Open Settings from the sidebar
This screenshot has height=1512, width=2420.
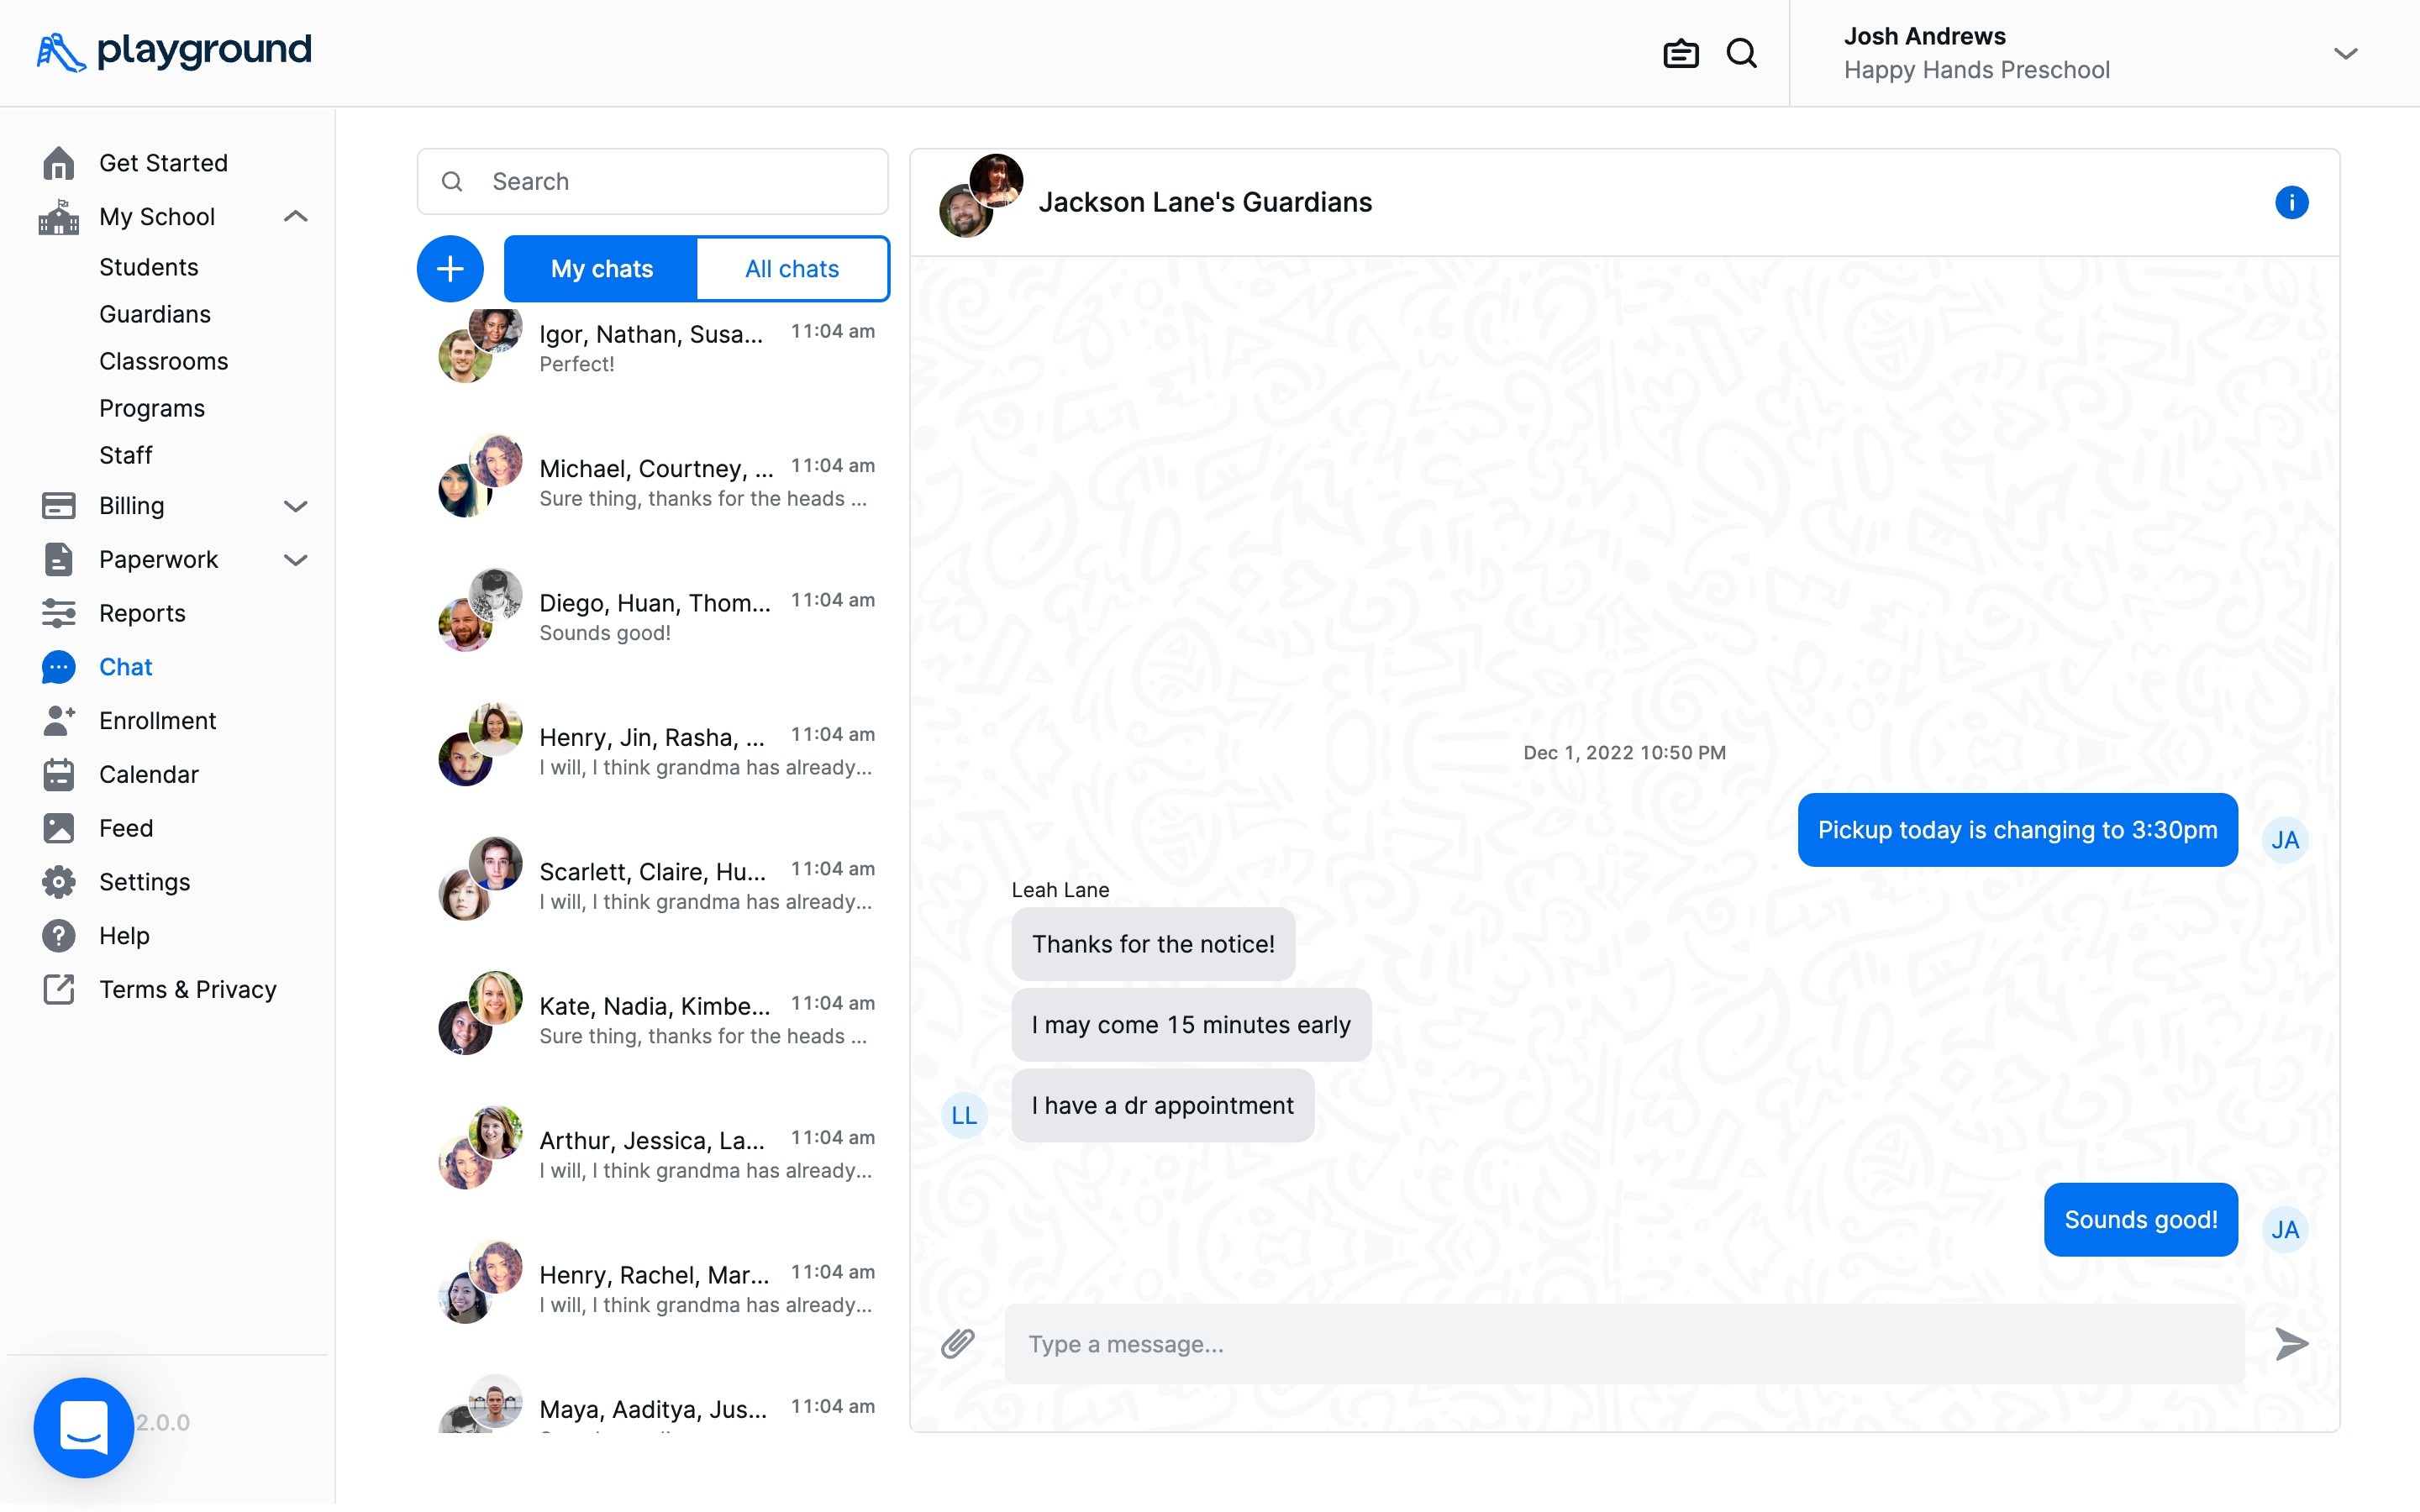(144, 881)
